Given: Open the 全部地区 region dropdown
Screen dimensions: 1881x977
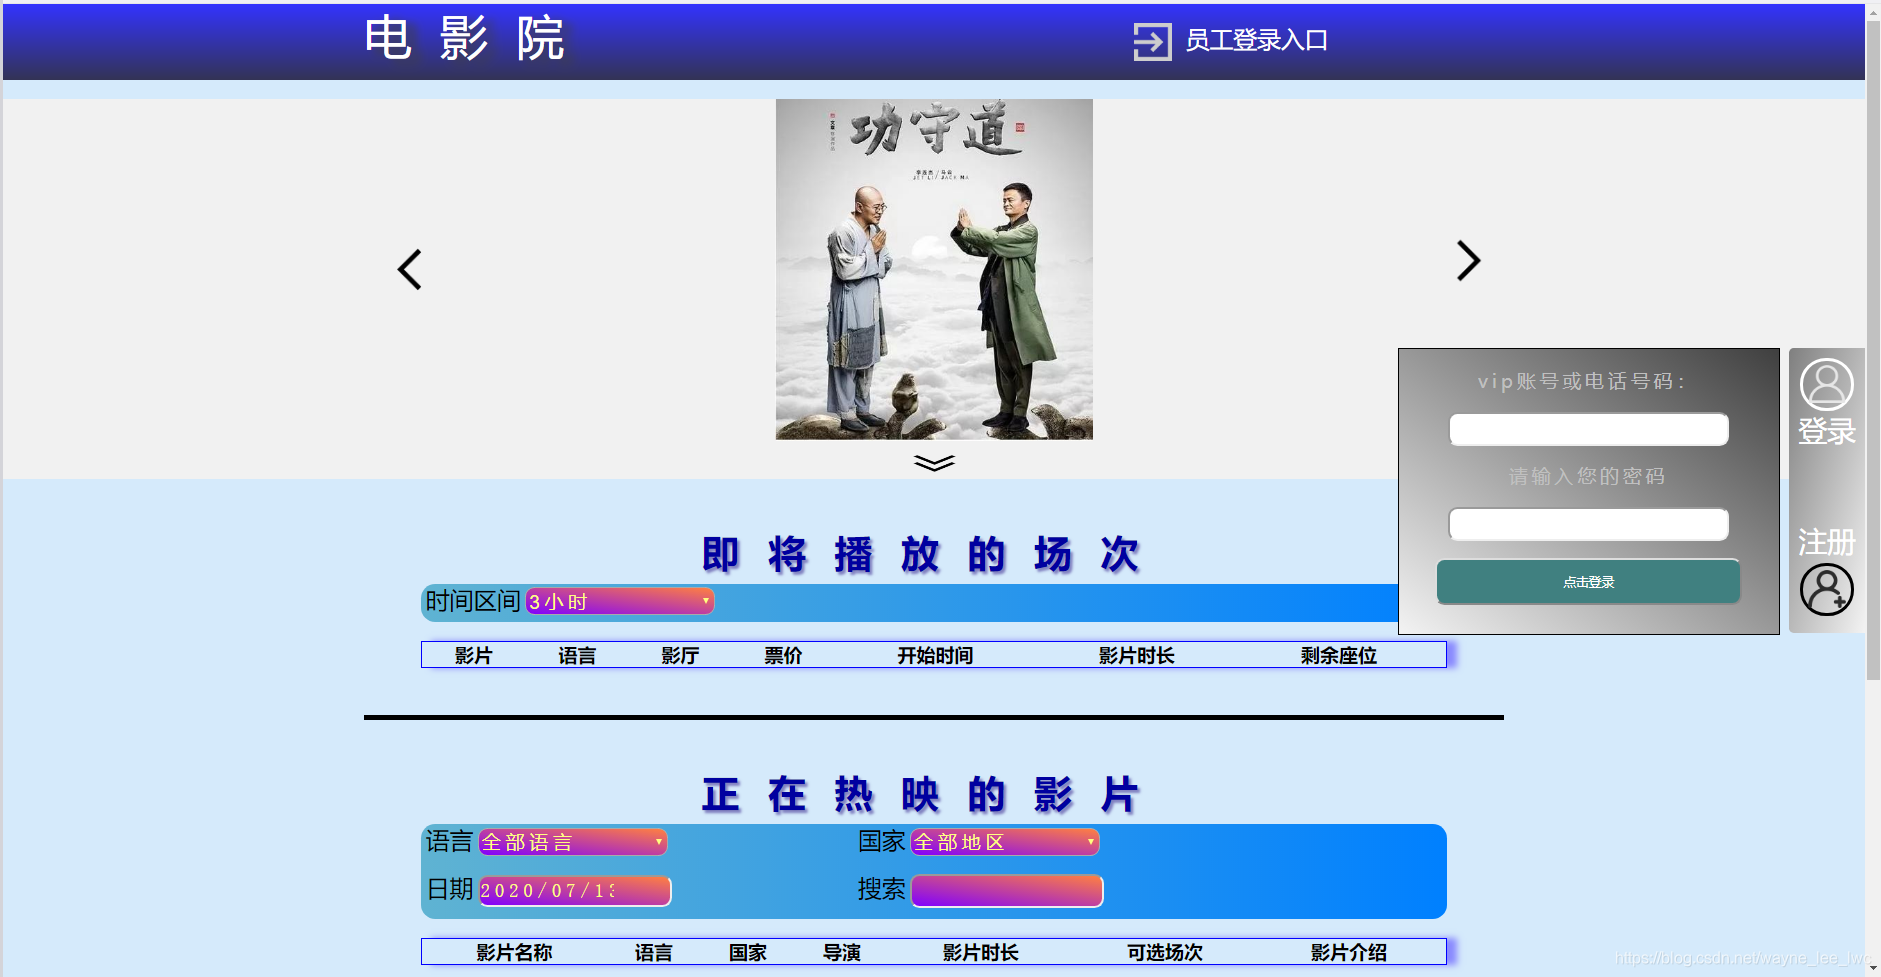Looking at the screenshot, I should point(1003,842).
